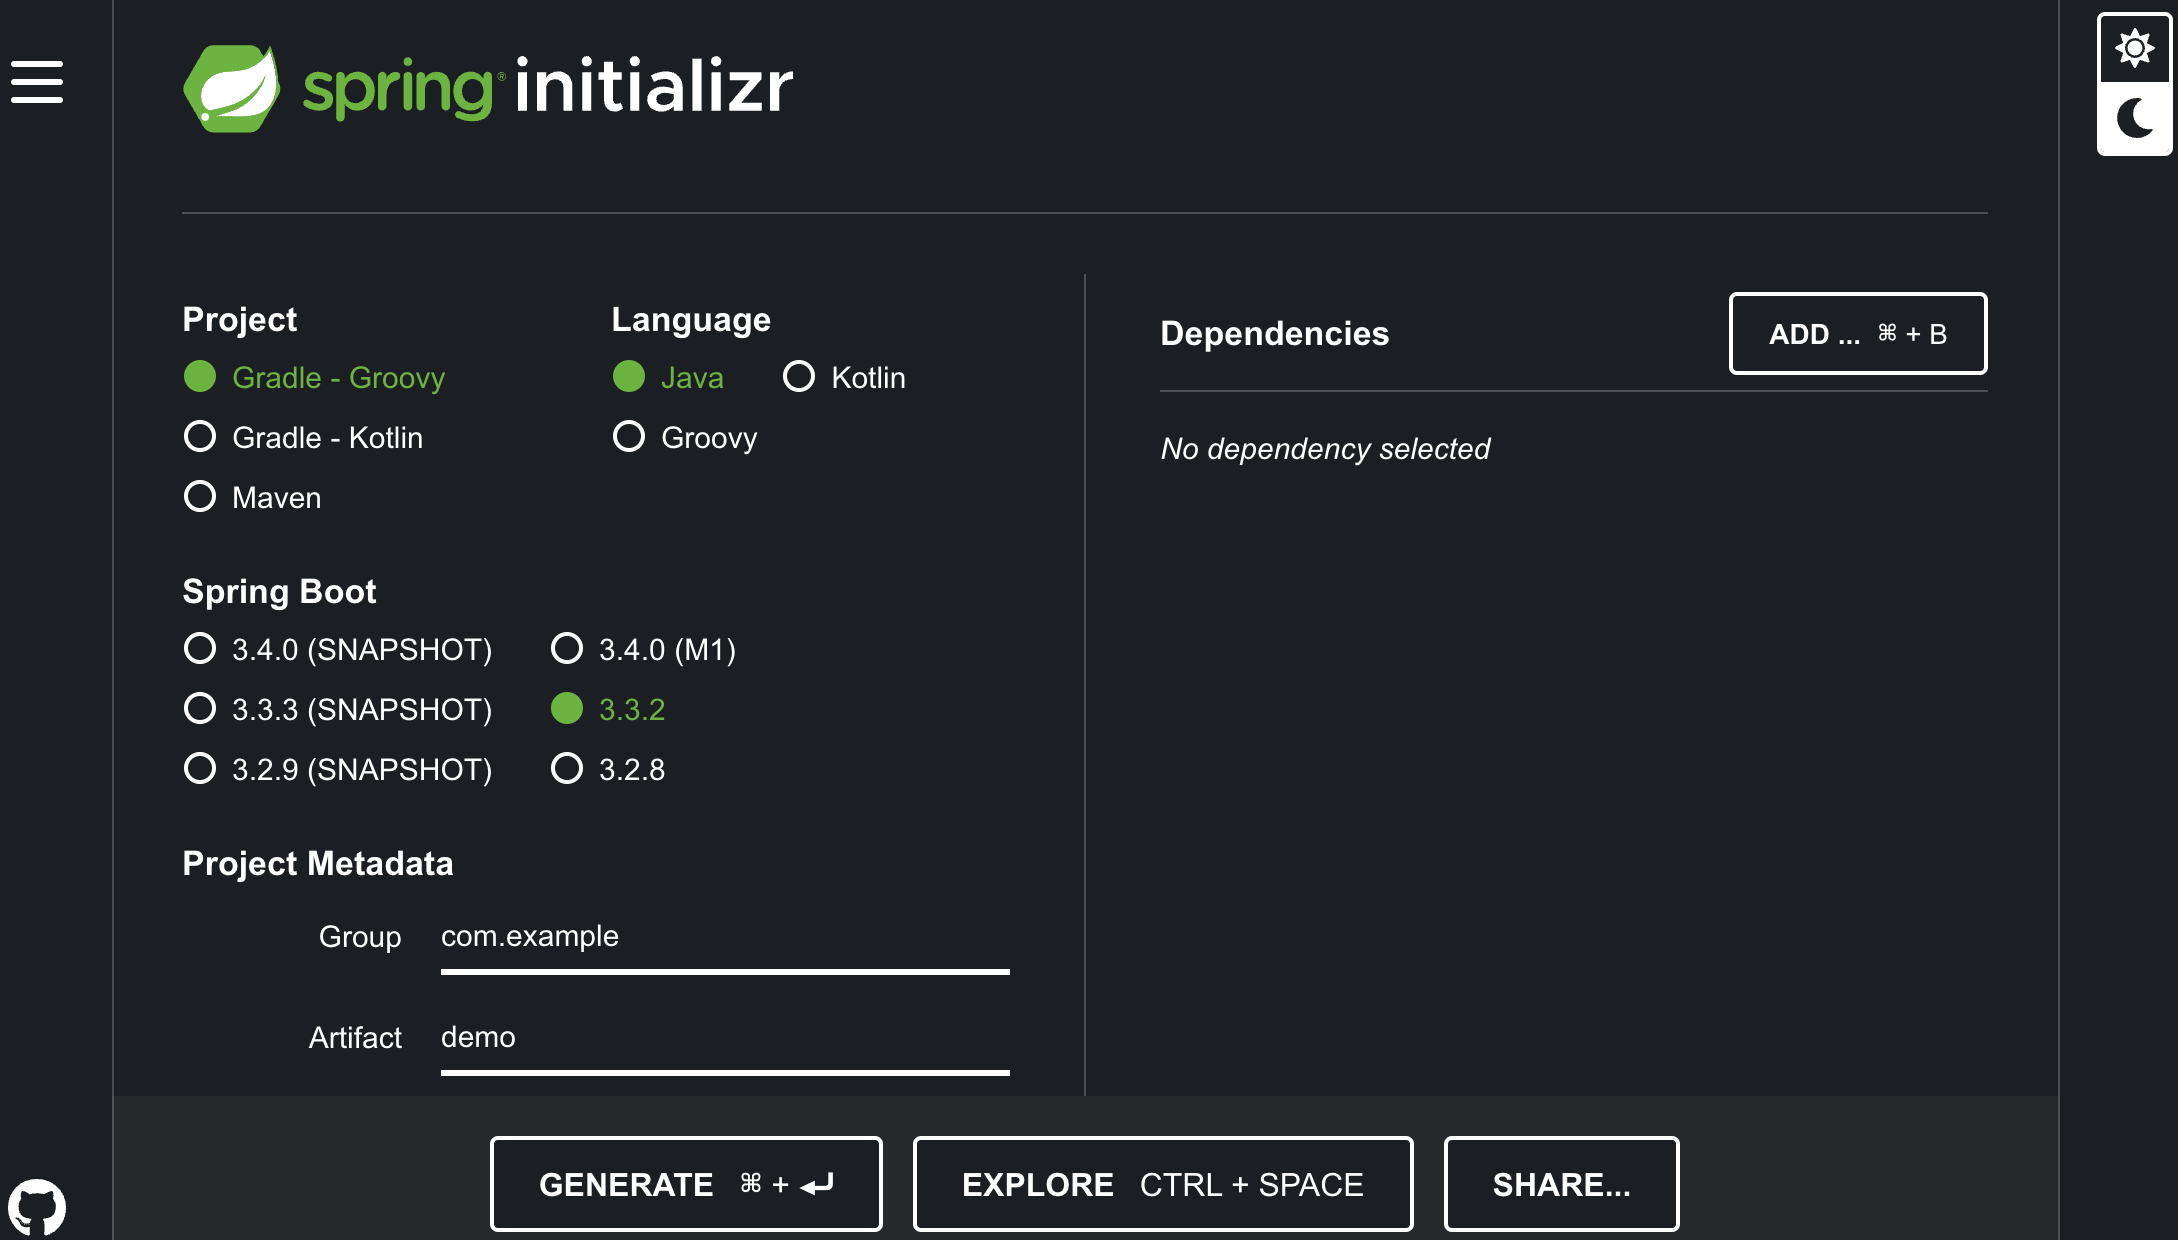2178x1240 pixels.
Task: Click the Spring leaf logo
Action: pyautogui.click(x=232, y=88)
